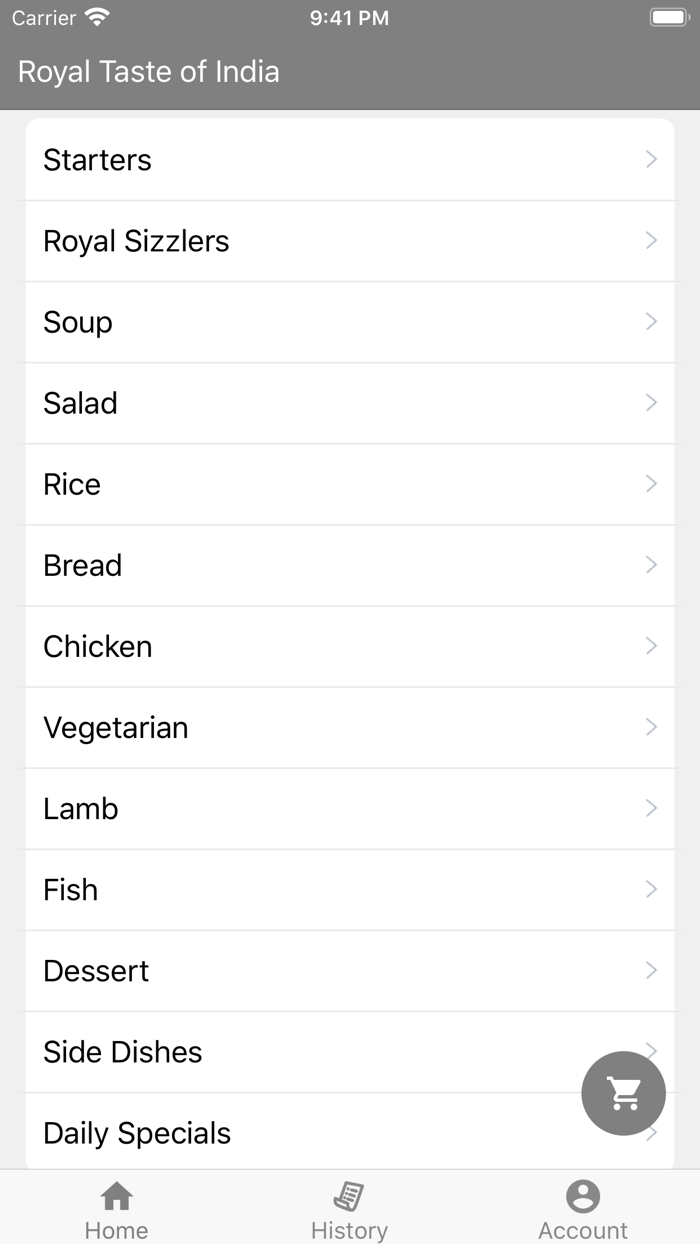Image resolution: width=700 pixels, height=1244 pixels.
Task: Tap the Wi-Fi status icon
Action: (97, 18)
